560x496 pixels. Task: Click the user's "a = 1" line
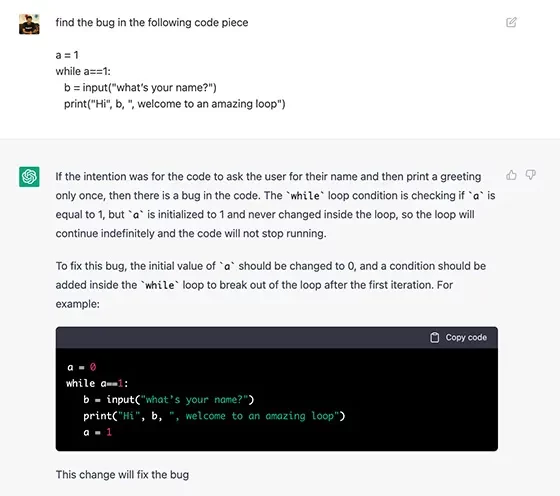click(67, 55)
